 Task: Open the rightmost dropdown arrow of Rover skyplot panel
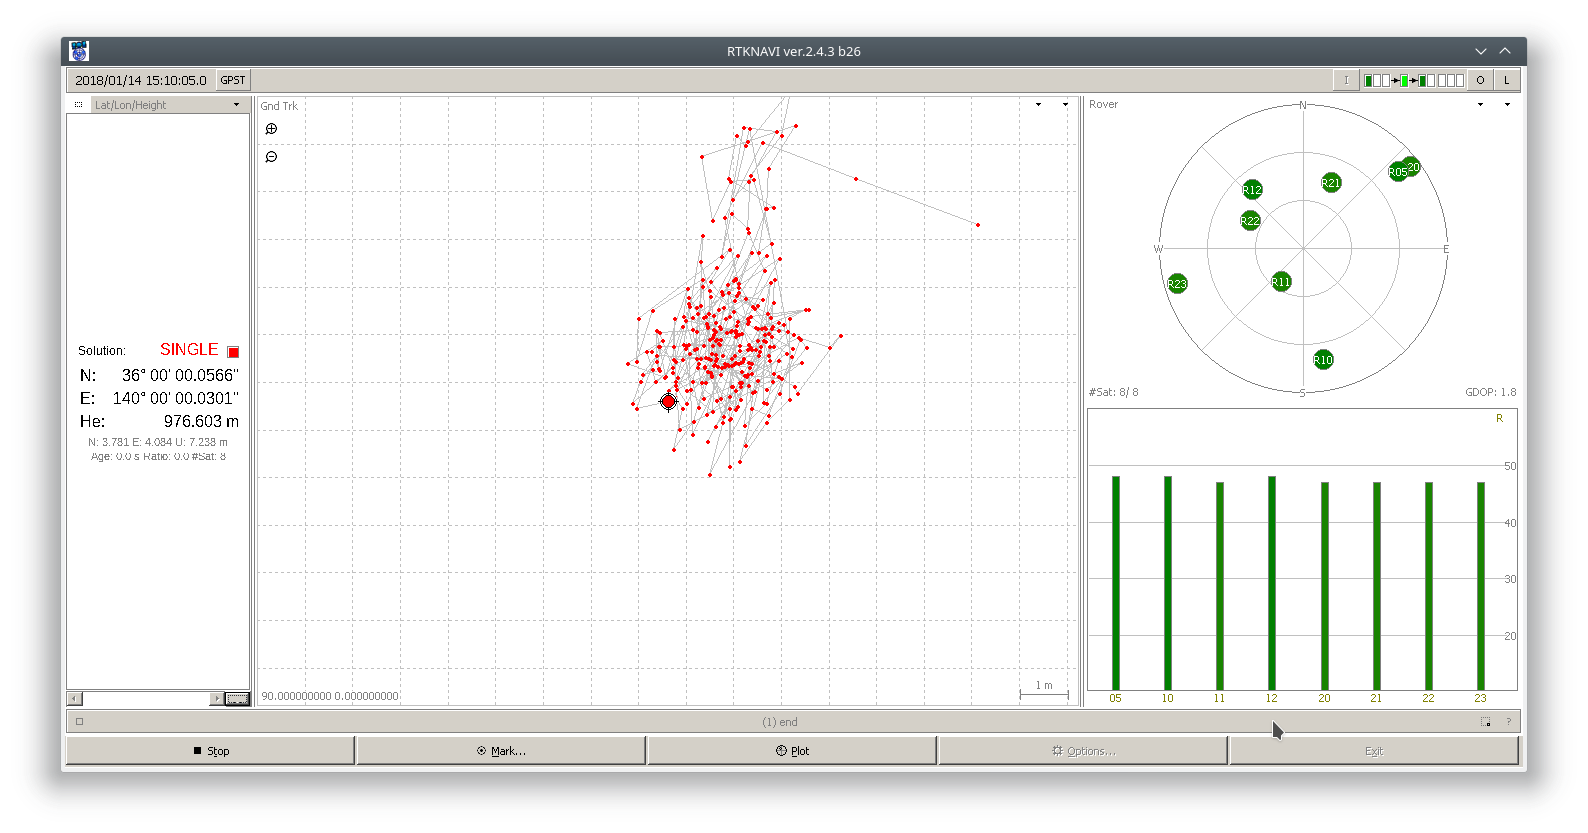point(1507,105)
